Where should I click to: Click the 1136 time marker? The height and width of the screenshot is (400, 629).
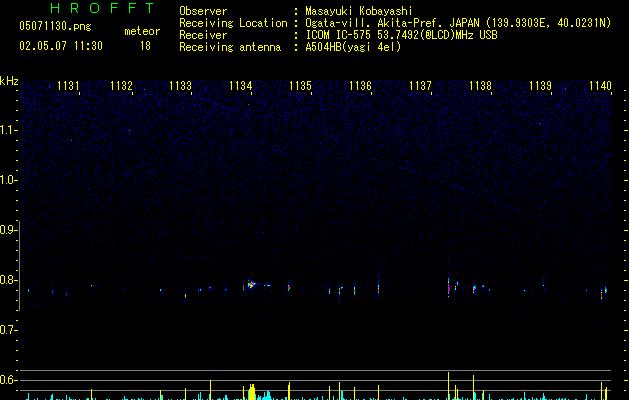coord(360,86)
